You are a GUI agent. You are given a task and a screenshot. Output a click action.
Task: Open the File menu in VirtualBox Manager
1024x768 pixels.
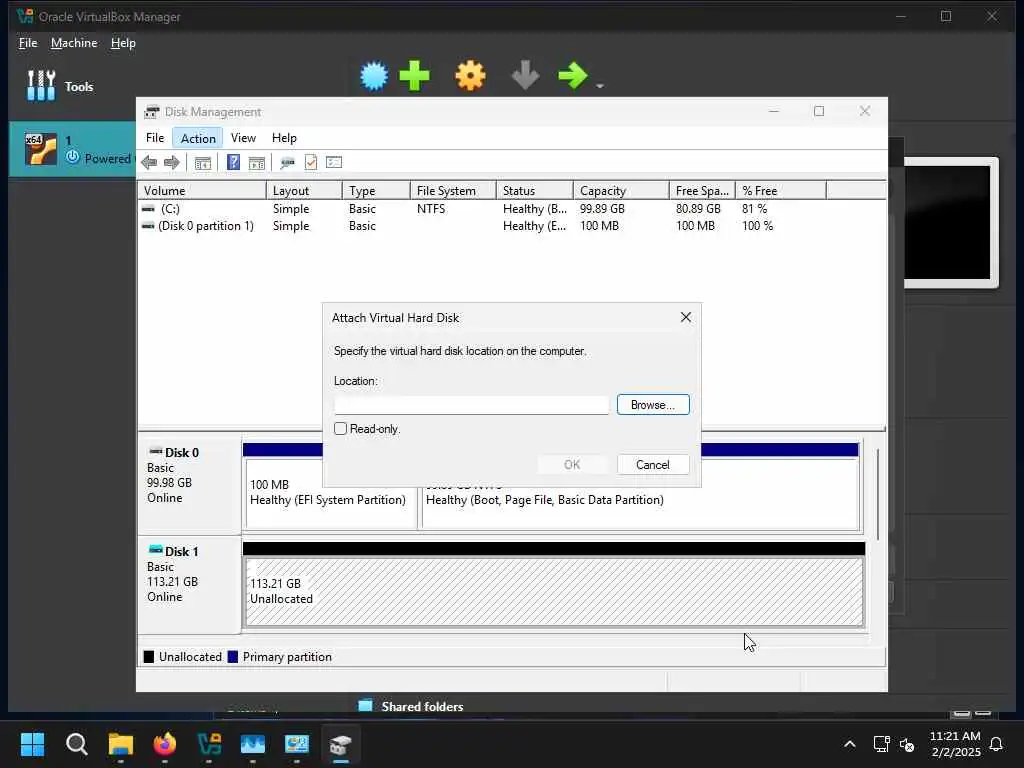click(28, 43)
